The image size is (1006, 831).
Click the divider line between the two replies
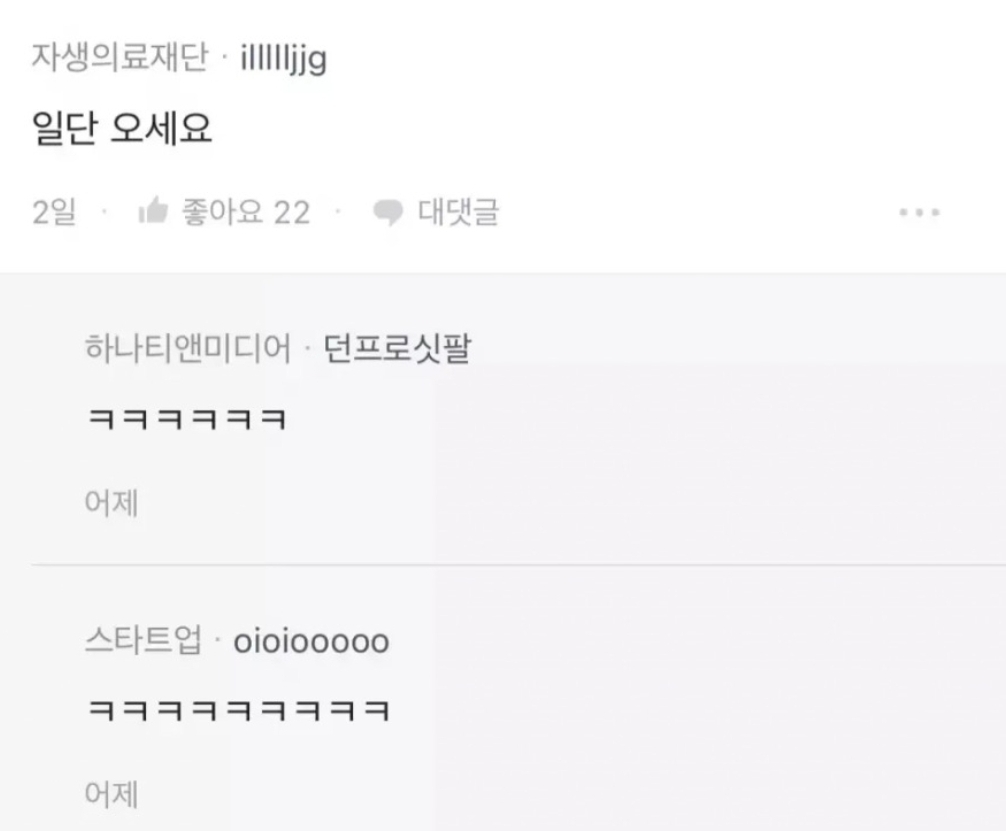tap(518, 565)
